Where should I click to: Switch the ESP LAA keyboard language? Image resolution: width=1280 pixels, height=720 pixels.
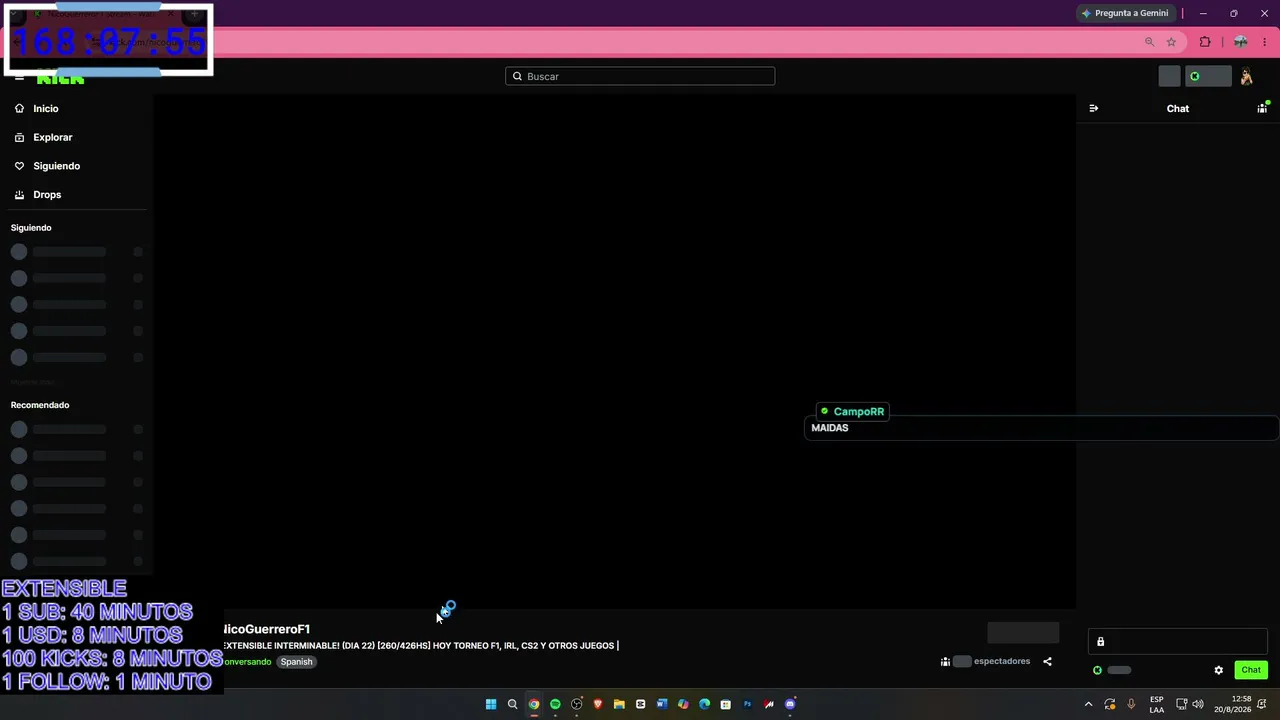pyautogui.click(x=1156, y=704)
